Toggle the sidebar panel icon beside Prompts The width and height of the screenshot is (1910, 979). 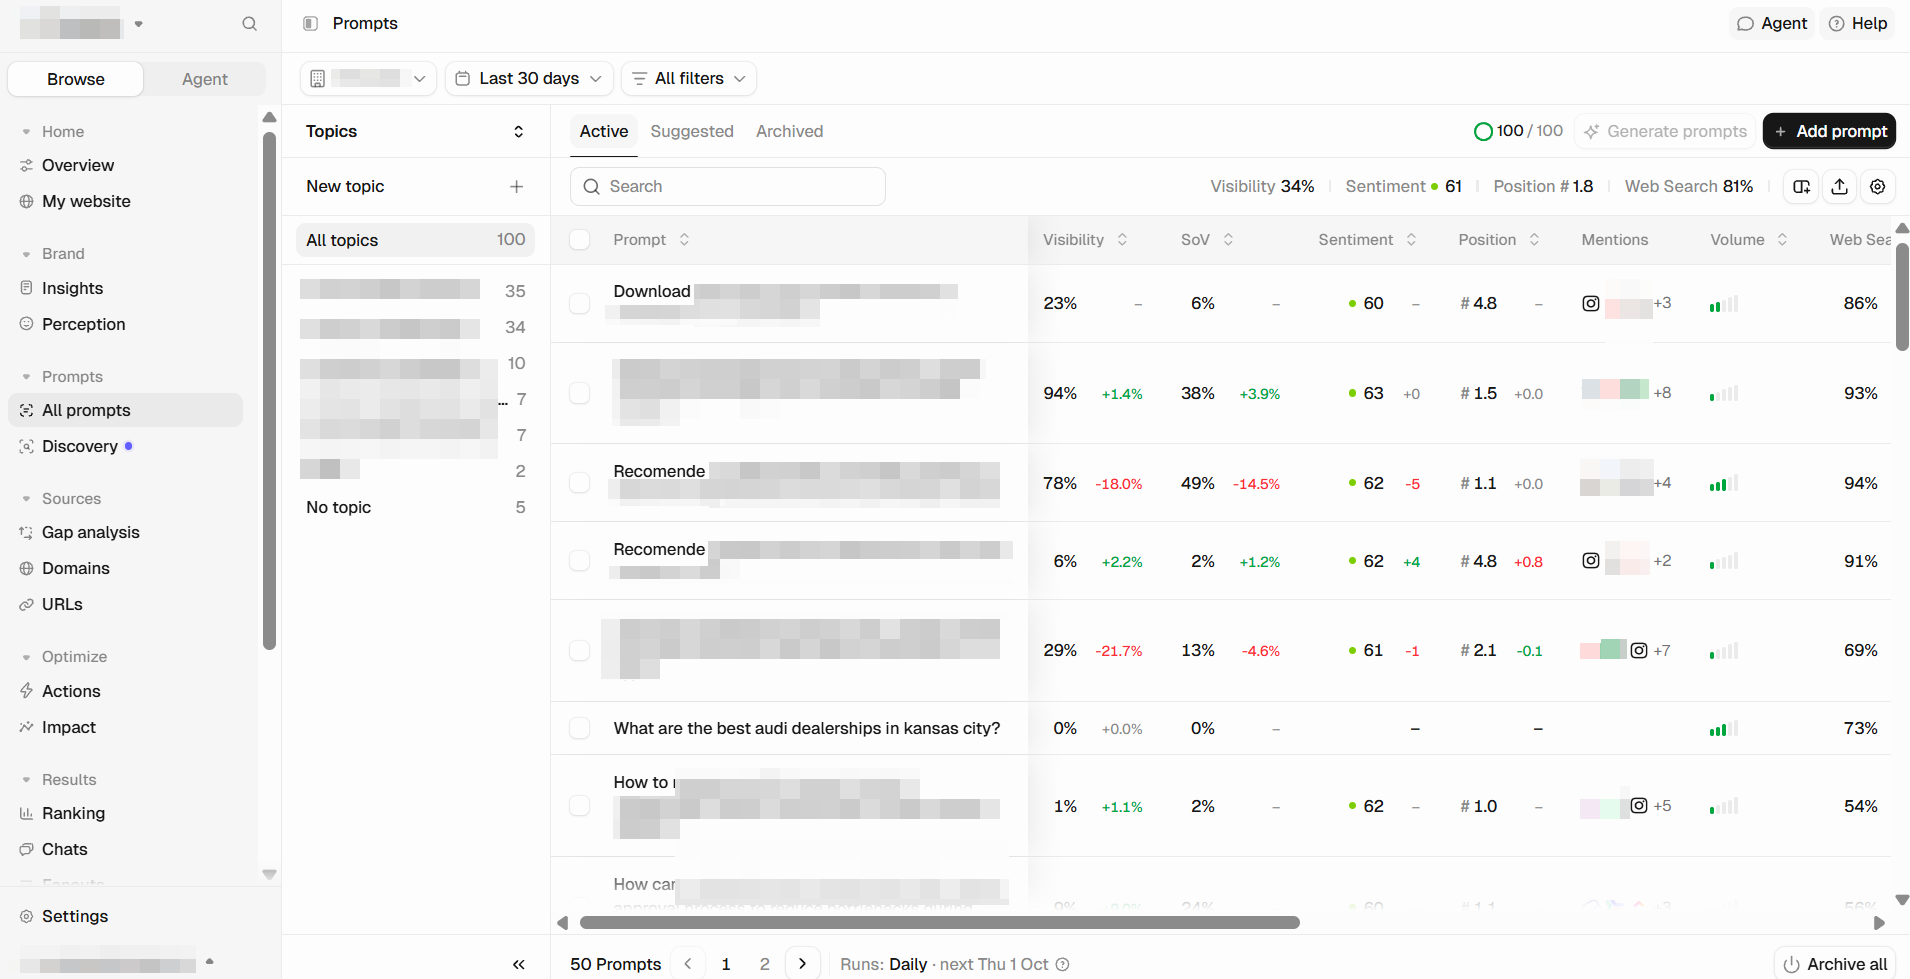[x=310, y=23]
